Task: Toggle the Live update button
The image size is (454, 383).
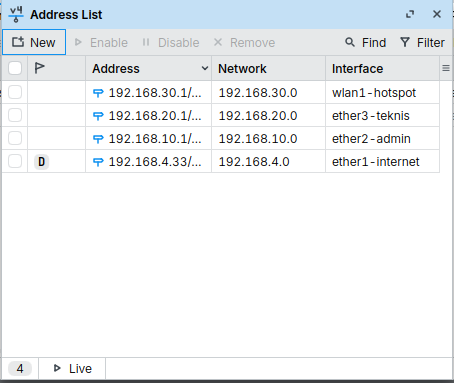Action: [72, 368]
